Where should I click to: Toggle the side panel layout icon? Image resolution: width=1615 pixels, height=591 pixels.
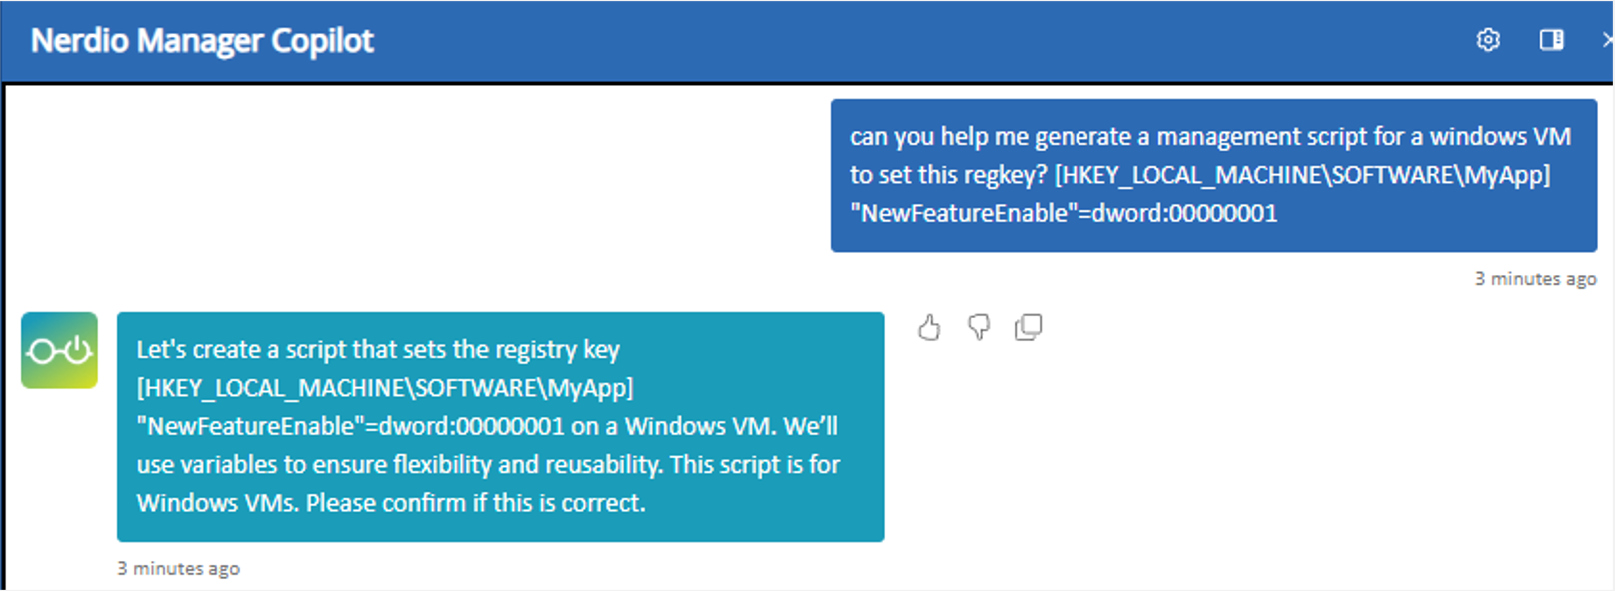1551,40
